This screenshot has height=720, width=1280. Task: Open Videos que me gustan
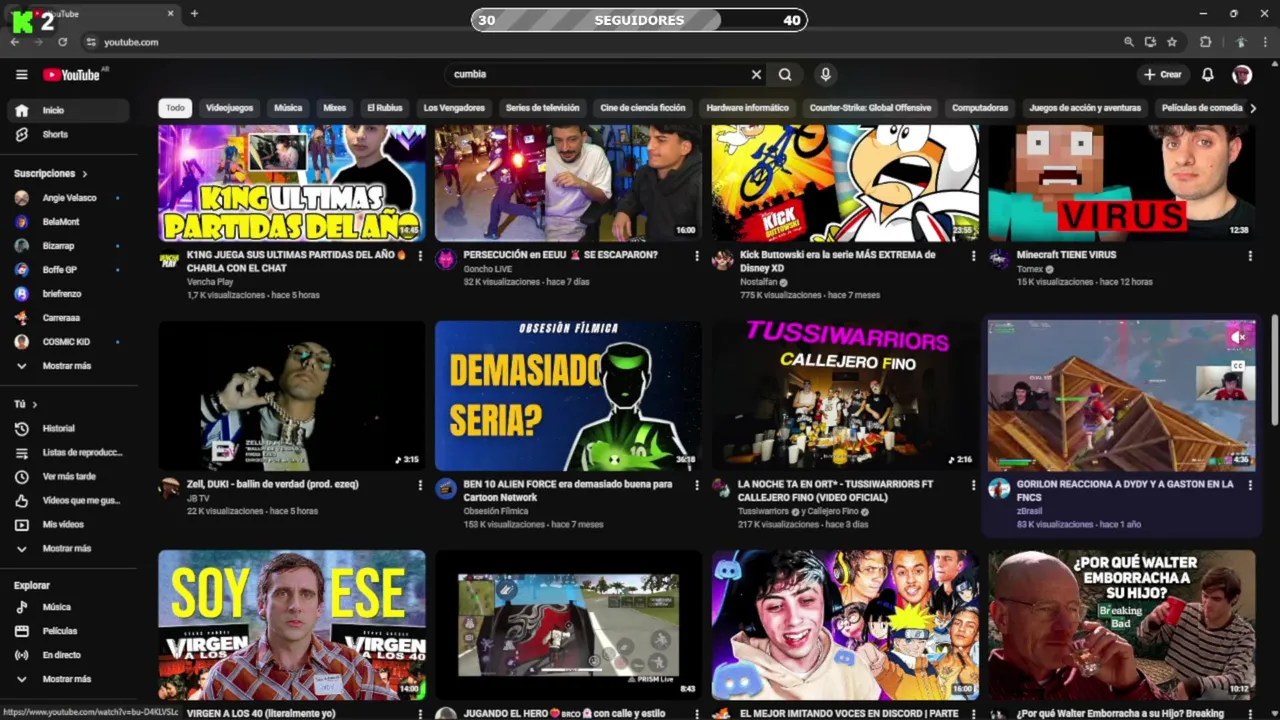68,500
